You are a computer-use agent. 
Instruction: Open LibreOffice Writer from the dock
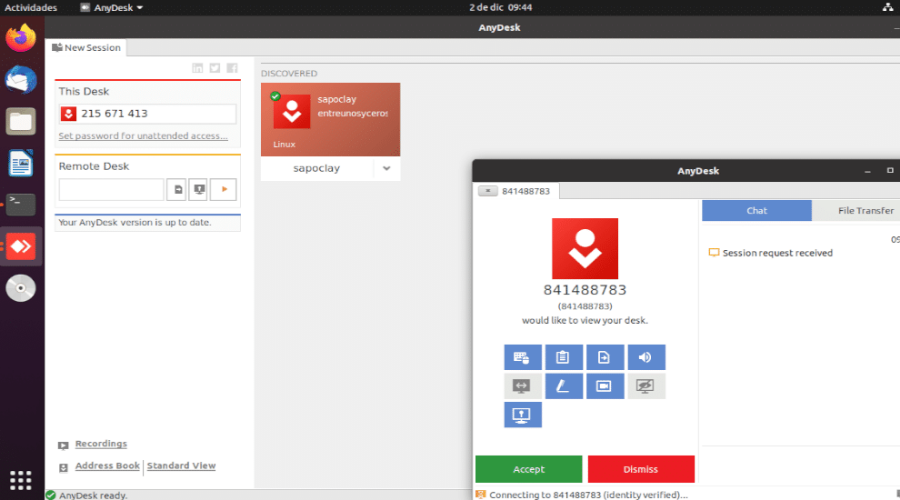(x=21, y=163)
